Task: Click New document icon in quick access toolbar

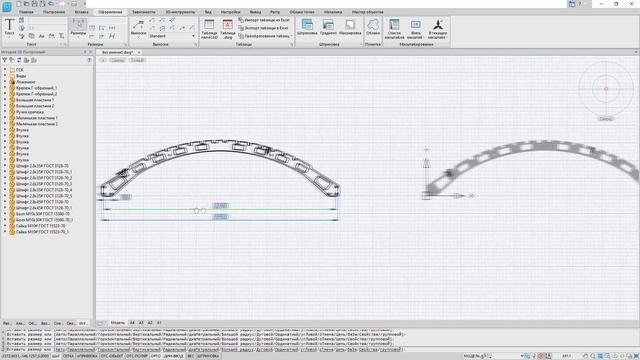Action: pyautogui.click(x=19, y=4)
